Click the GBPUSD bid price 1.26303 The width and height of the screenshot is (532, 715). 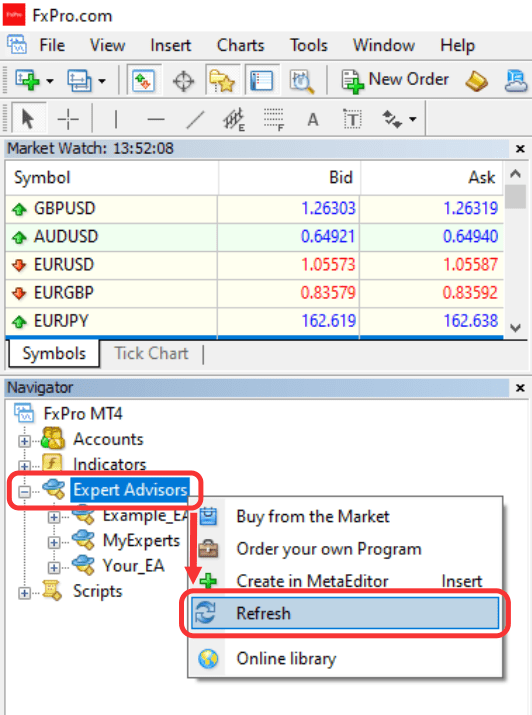328,209
